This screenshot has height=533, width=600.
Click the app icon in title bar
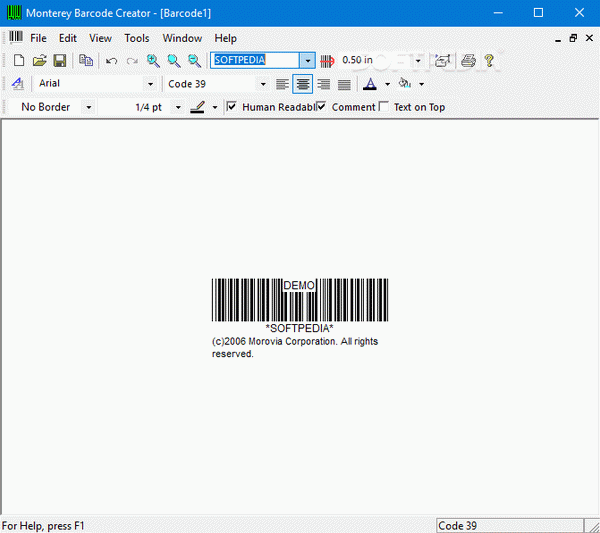pos(14,13)
